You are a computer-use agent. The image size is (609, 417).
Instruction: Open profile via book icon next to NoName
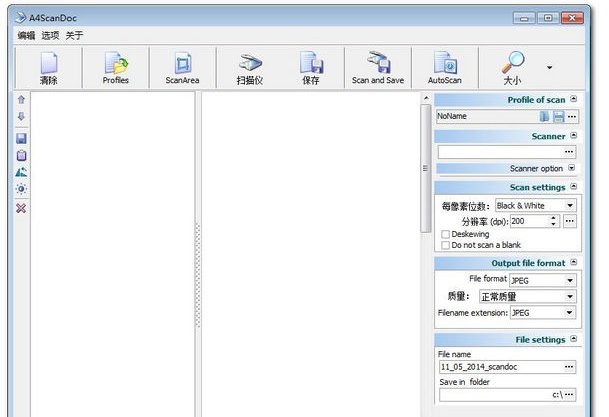tap(544, 116)
